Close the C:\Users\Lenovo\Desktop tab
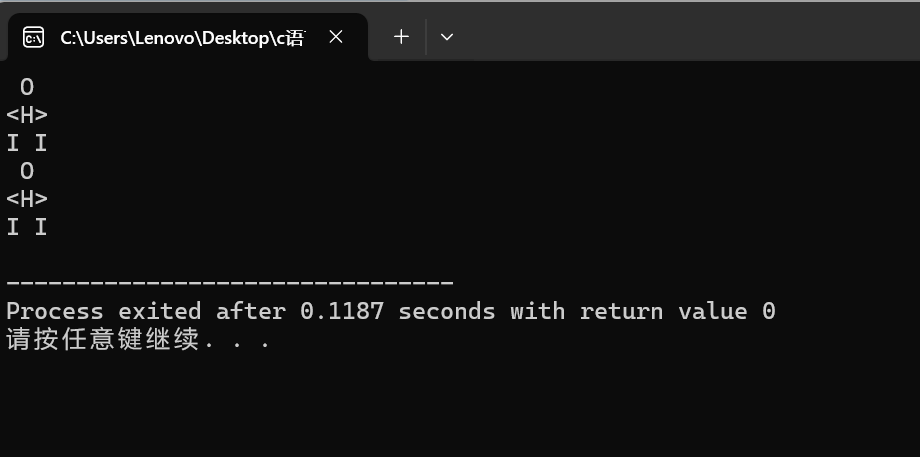This screenshot has height=457, width=920. click(x=336, y=37)
